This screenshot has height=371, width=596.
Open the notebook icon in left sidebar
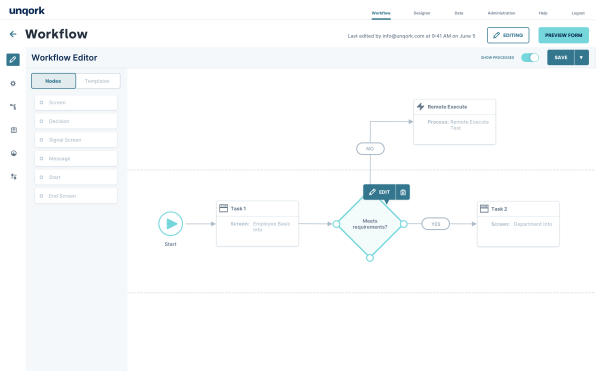14,130
